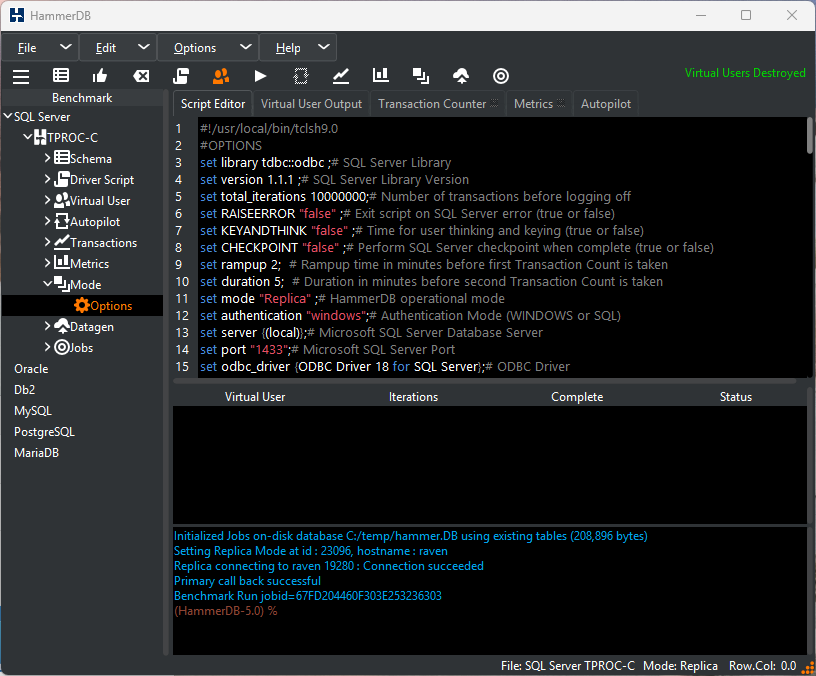
Task: Click script line 11 set mode Replica
Action: point(352,298)
